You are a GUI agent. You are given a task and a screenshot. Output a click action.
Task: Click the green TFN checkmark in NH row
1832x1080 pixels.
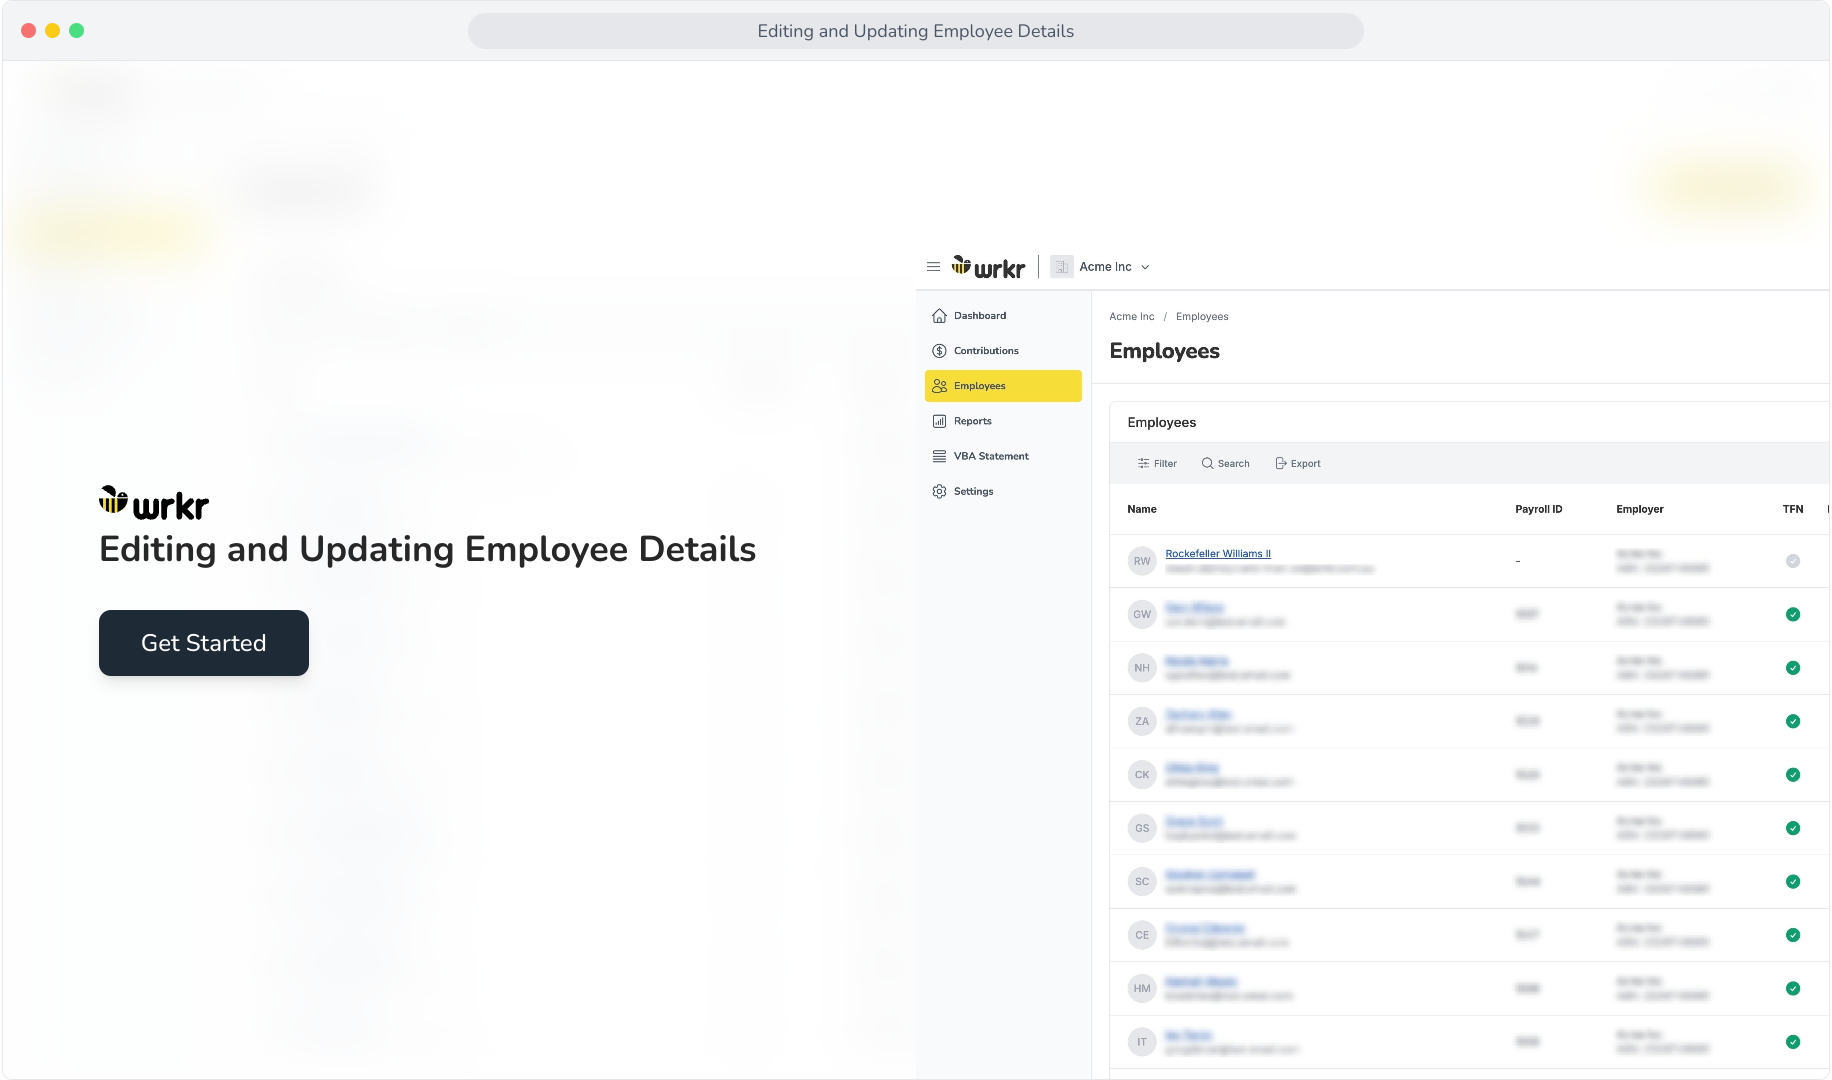pyautogui.click(x=1793, y=668)
